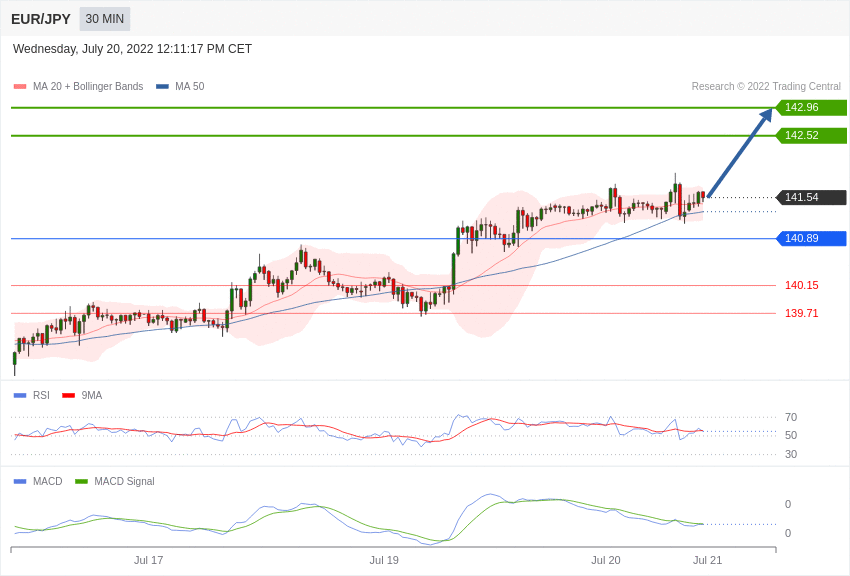Click the Jul 19 date axis label

(384, 560)
